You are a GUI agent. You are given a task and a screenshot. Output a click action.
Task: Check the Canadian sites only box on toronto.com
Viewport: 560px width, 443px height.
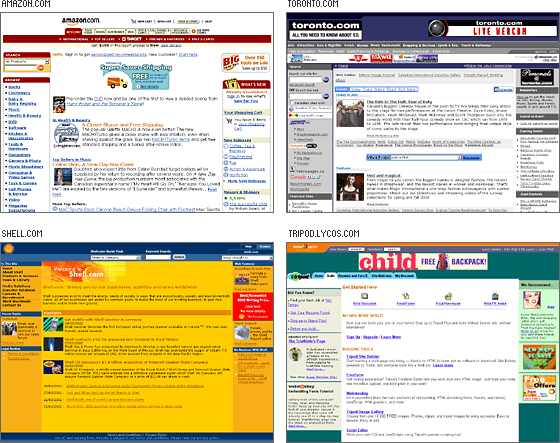[291, 103]
